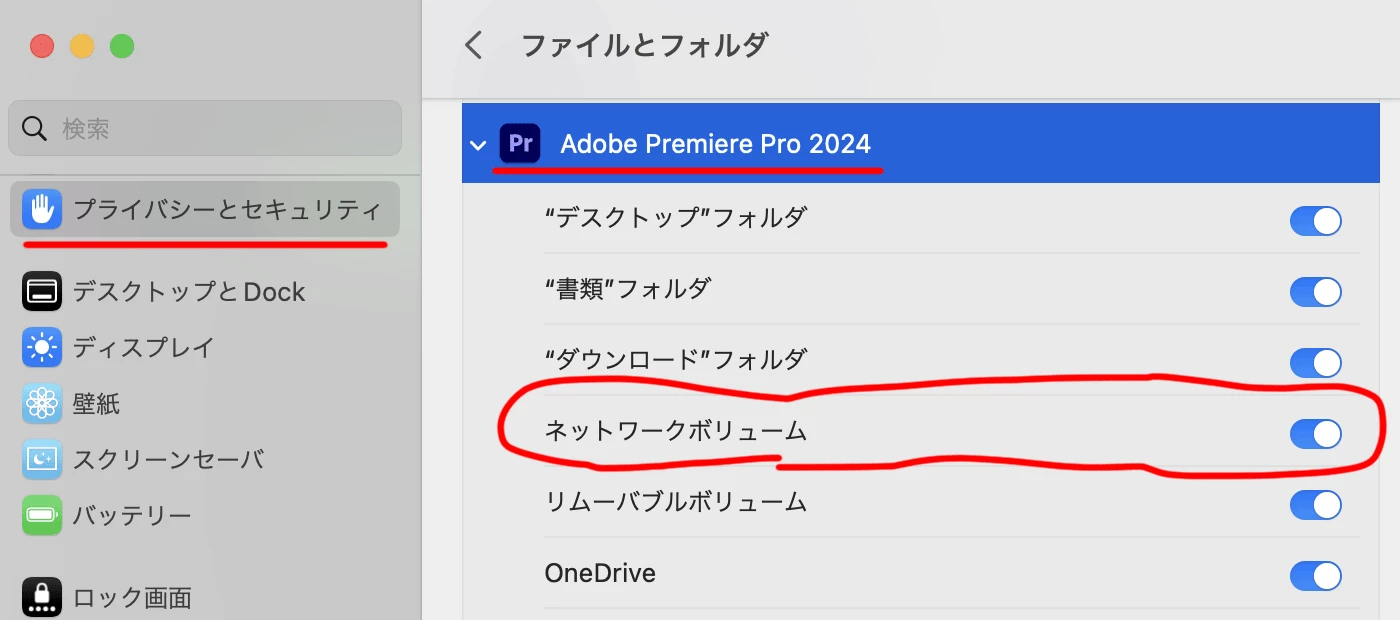The image size is (1400, 620).
Task: Collapse the Adobe Premiere Pro 2024 row
Action: click(x=479, y=145)
